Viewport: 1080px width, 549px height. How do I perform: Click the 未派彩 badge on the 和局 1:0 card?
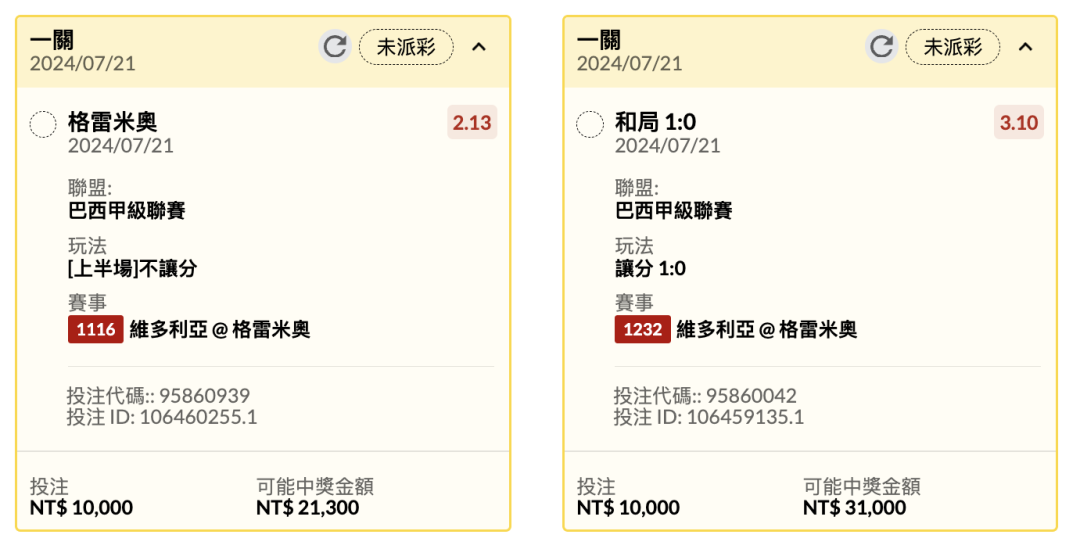(952, 47)
